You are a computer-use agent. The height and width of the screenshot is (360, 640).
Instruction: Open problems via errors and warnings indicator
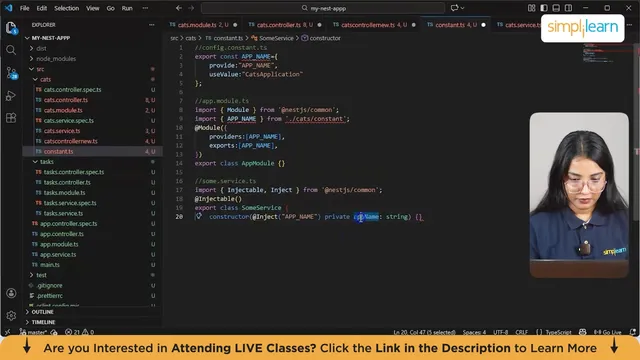pos(80,332)
